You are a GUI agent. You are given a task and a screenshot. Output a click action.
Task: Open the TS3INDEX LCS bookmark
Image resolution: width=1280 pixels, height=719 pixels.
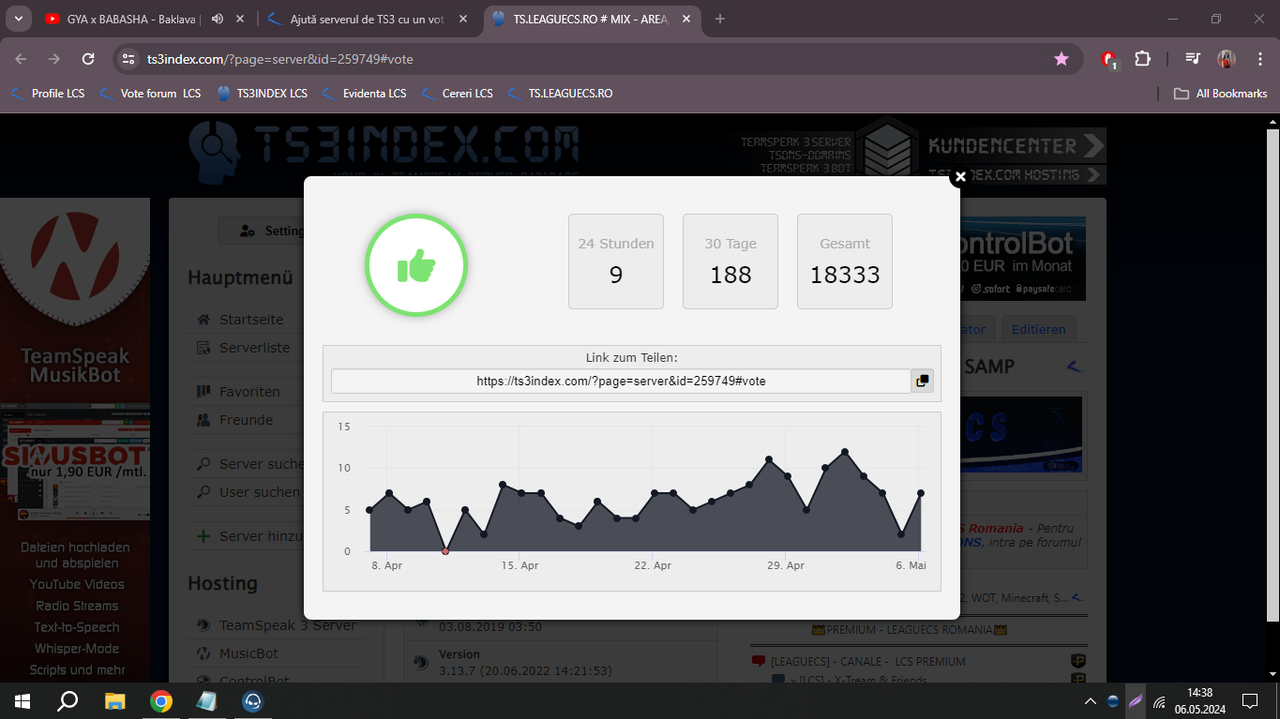261,93
